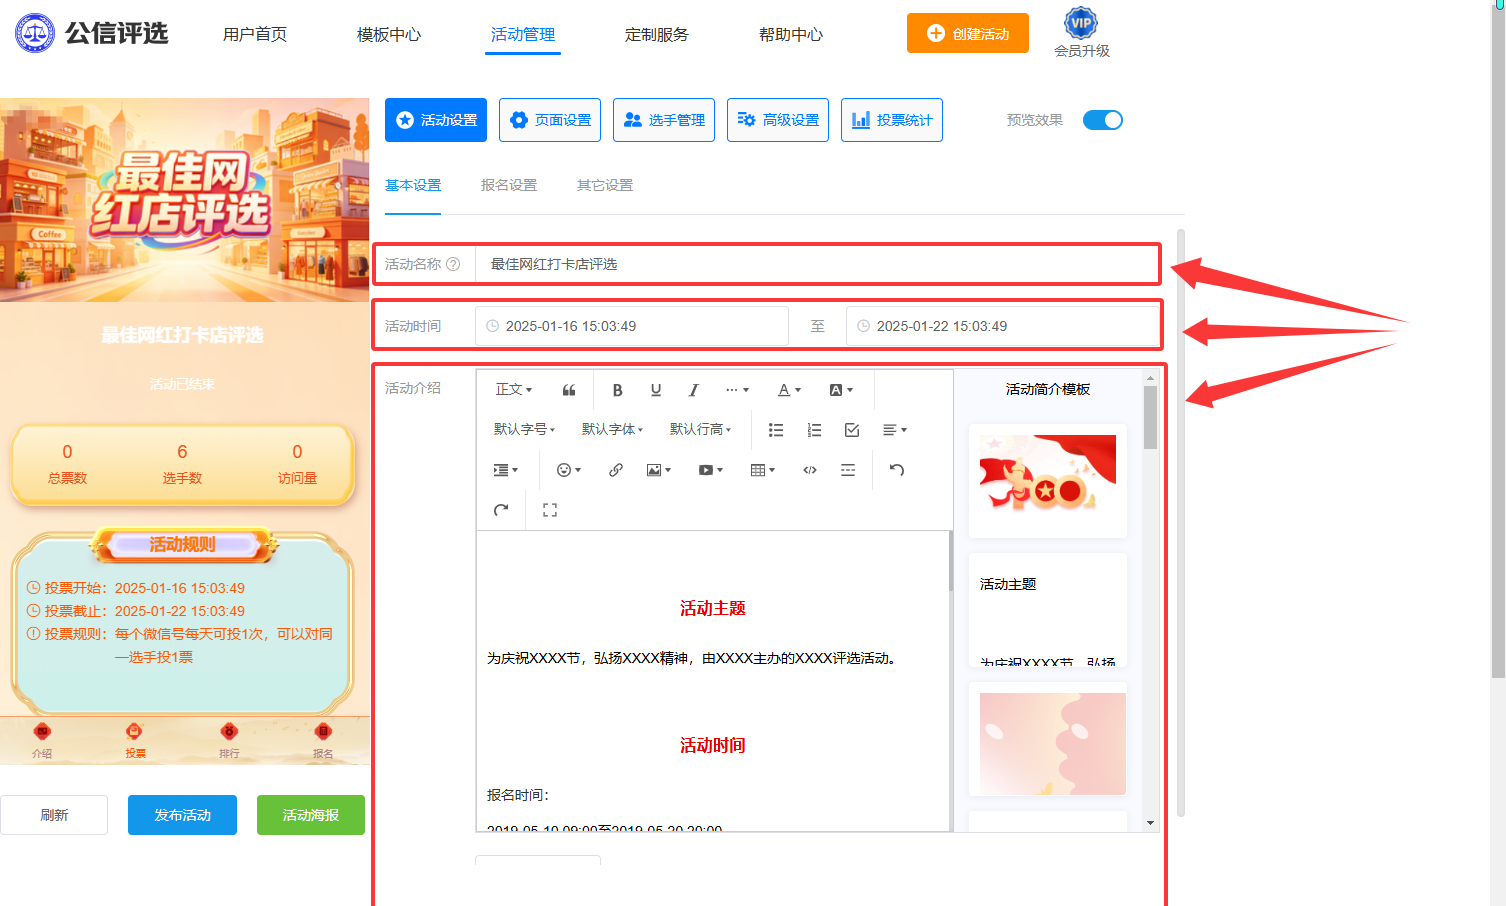
Task: Open the more text styles dropdown
Action: point(737,390)
